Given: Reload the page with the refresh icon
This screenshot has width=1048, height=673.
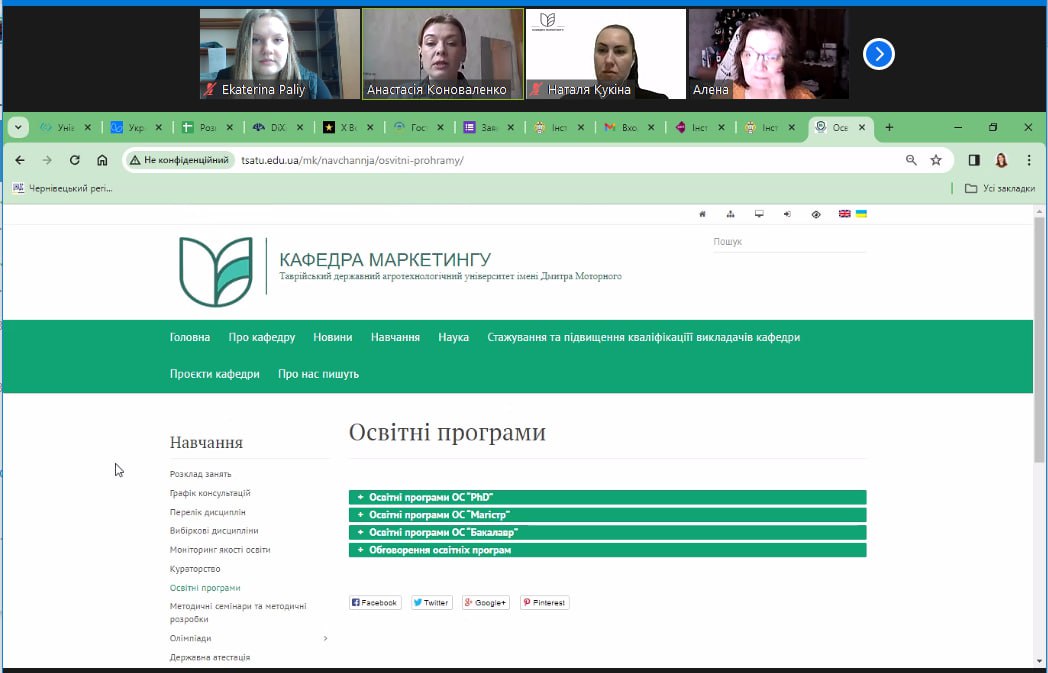Looking at the screenshot, I should 75,160.
